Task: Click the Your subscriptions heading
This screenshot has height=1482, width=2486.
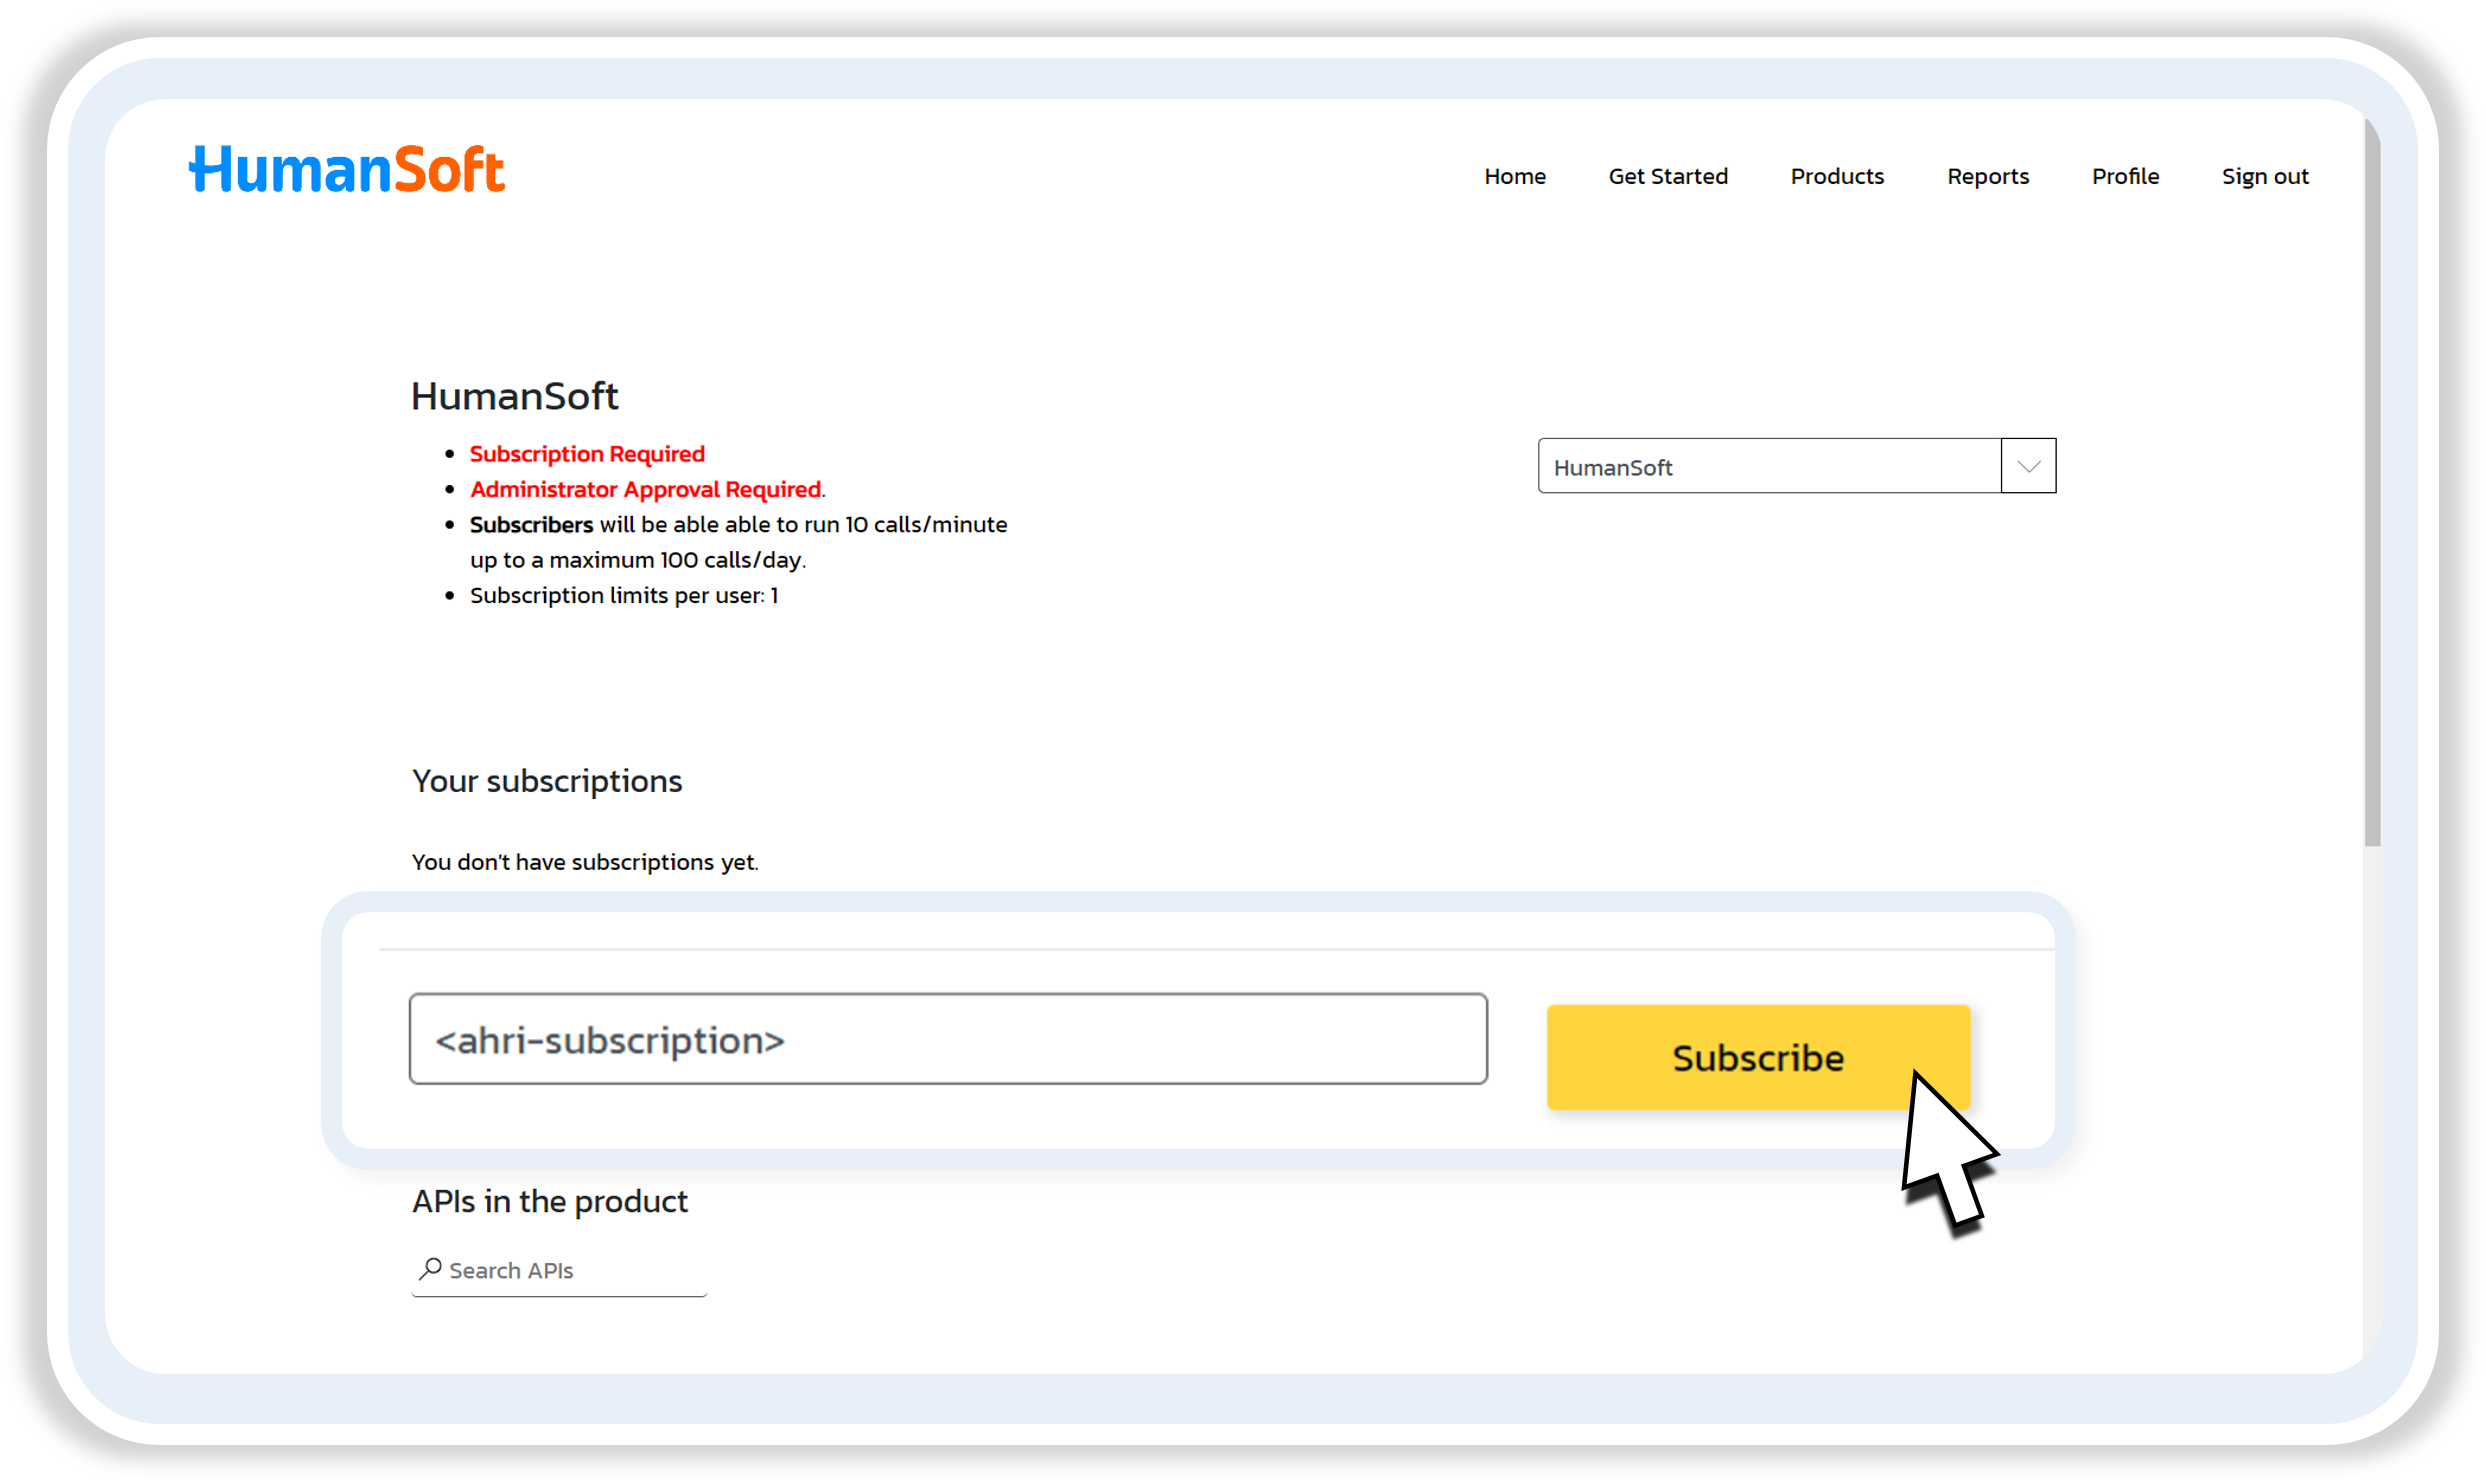Action: pos(547,781)
